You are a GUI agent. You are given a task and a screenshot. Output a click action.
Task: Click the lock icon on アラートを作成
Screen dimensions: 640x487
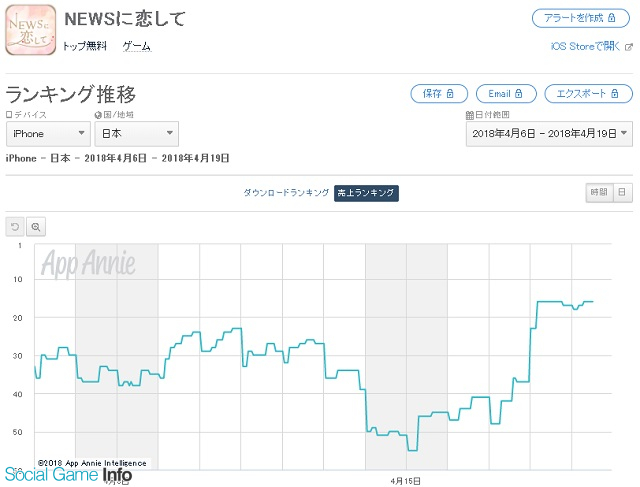(x=612, y=18)
